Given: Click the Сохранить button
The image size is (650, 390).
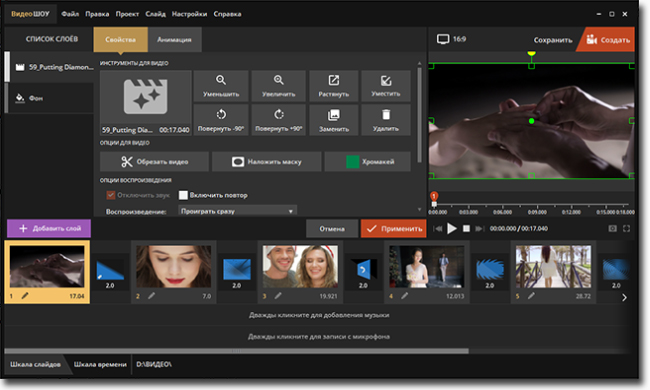Looking at the screenshot, I should coord(553,40).
